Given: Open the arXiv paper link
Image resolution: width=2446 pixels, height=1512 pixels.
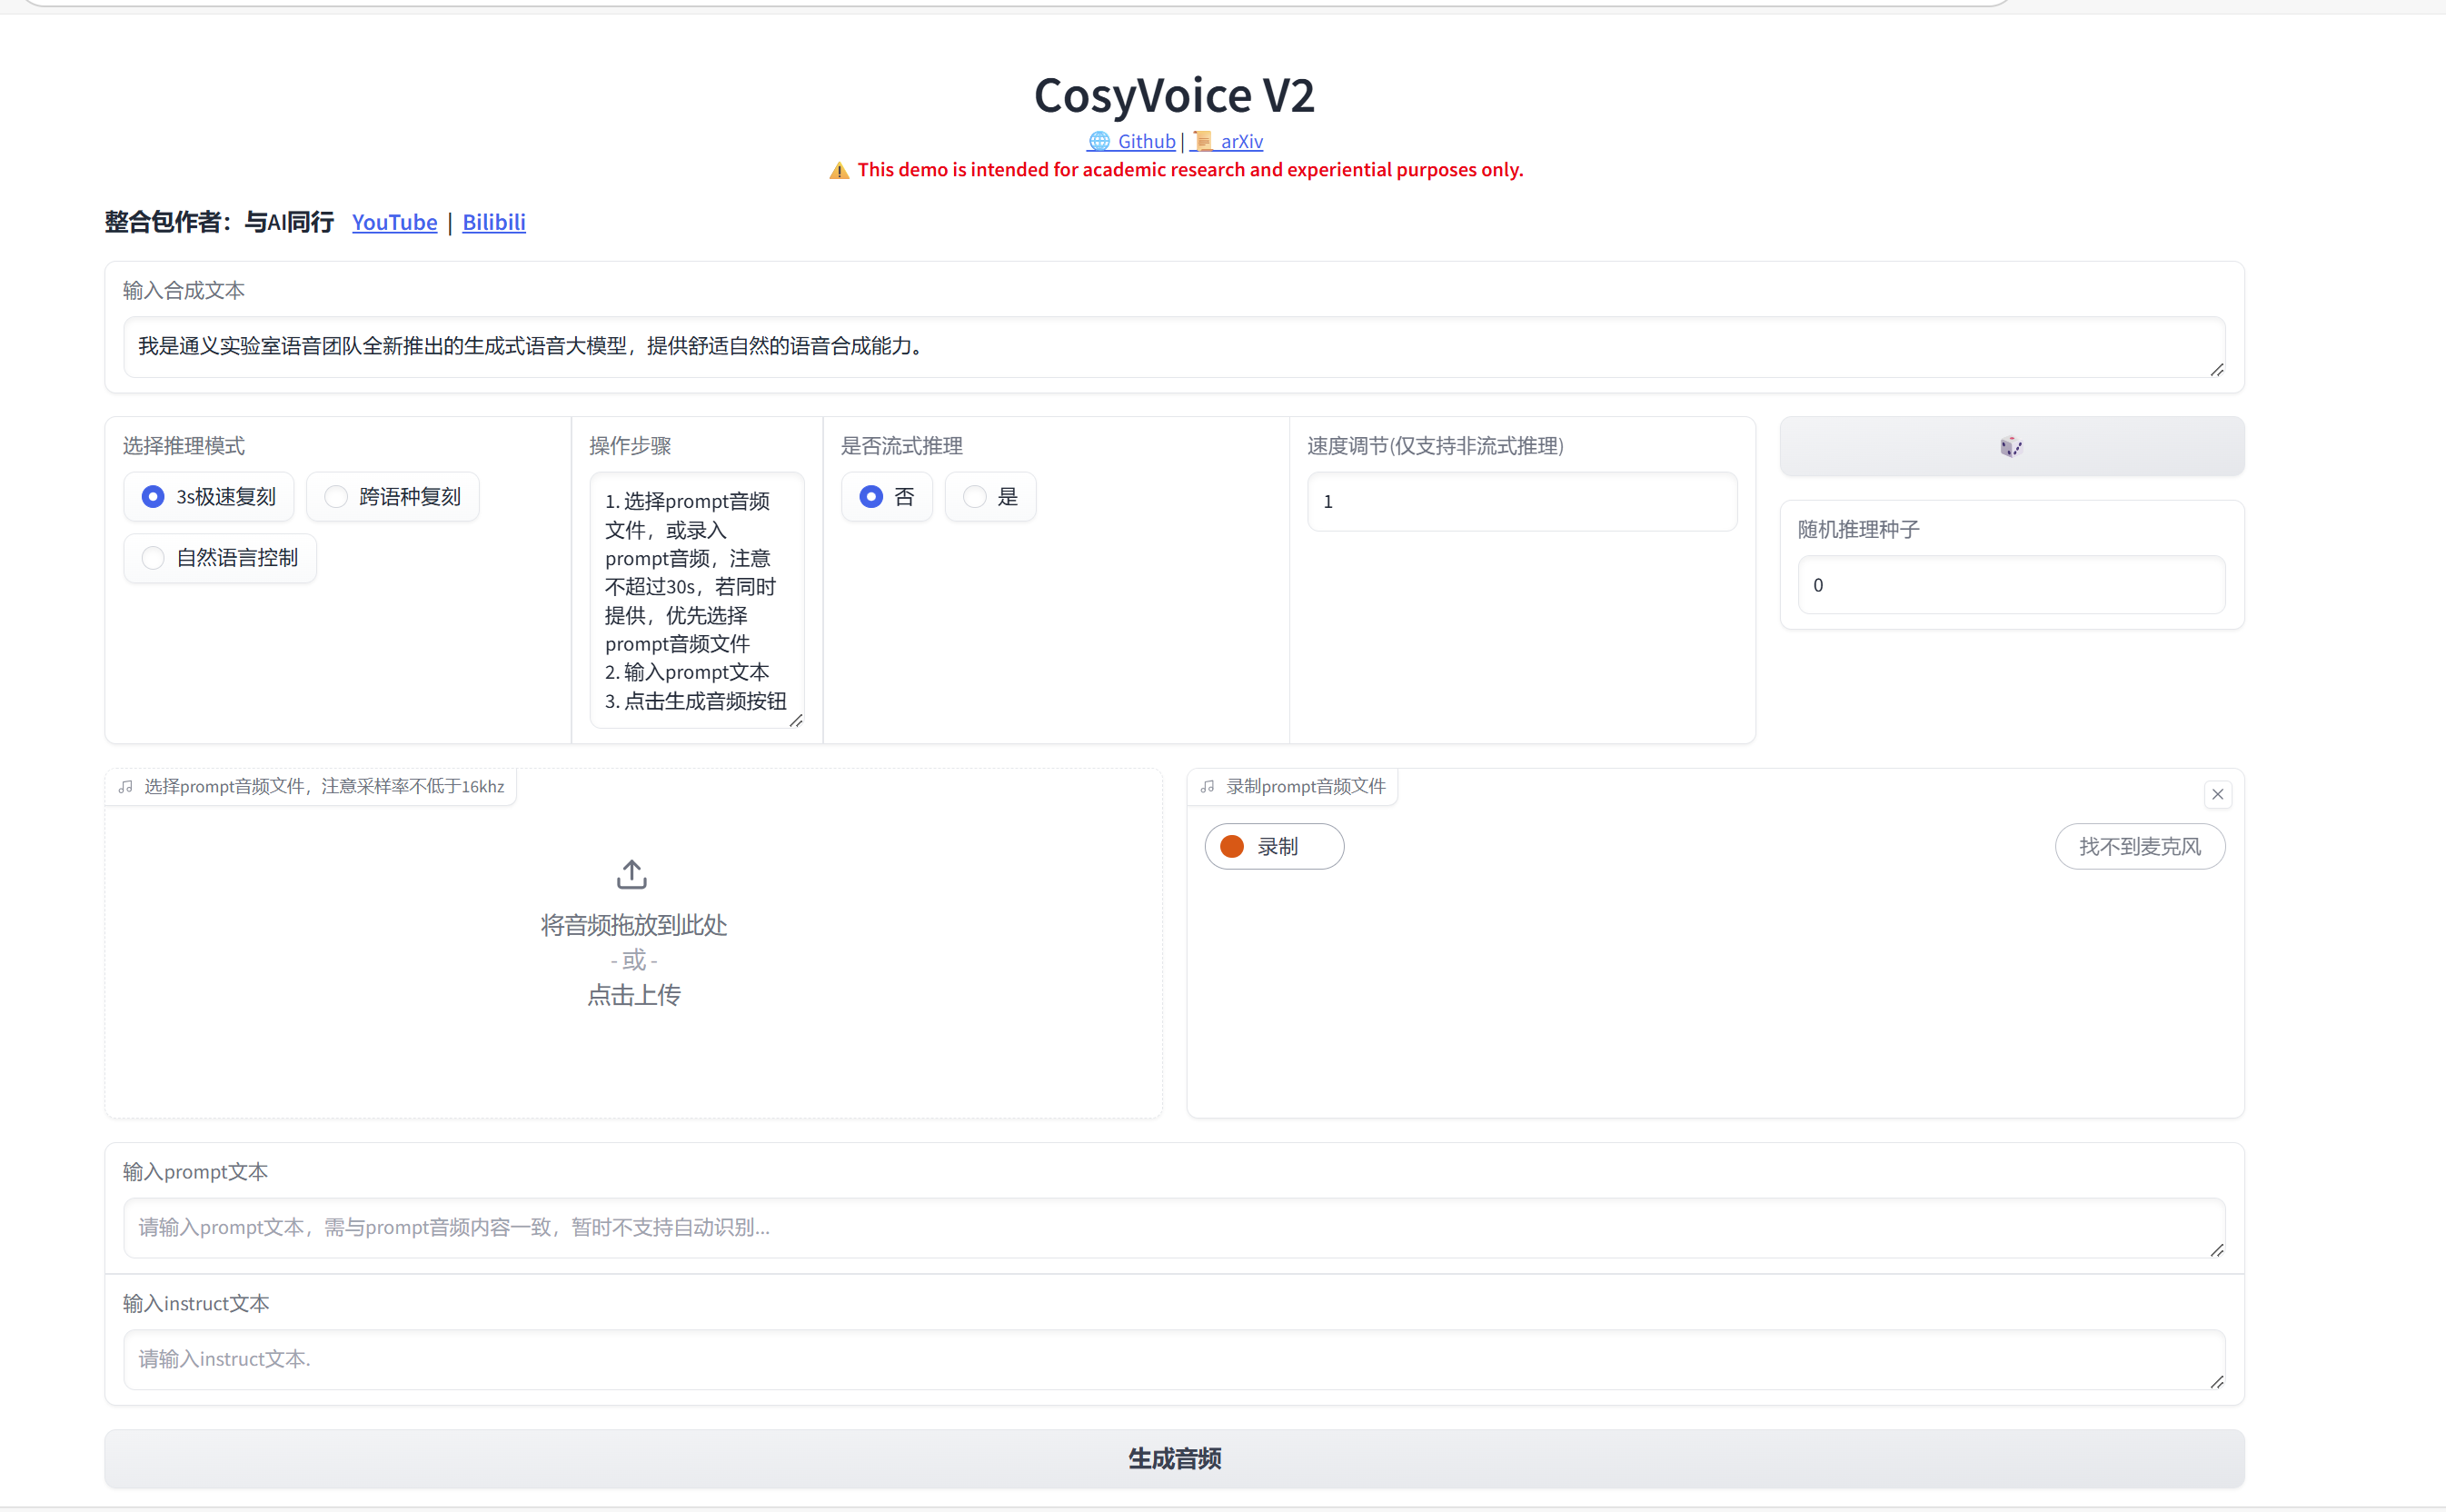Looking at the screenshot, I should coord(1227,141).
